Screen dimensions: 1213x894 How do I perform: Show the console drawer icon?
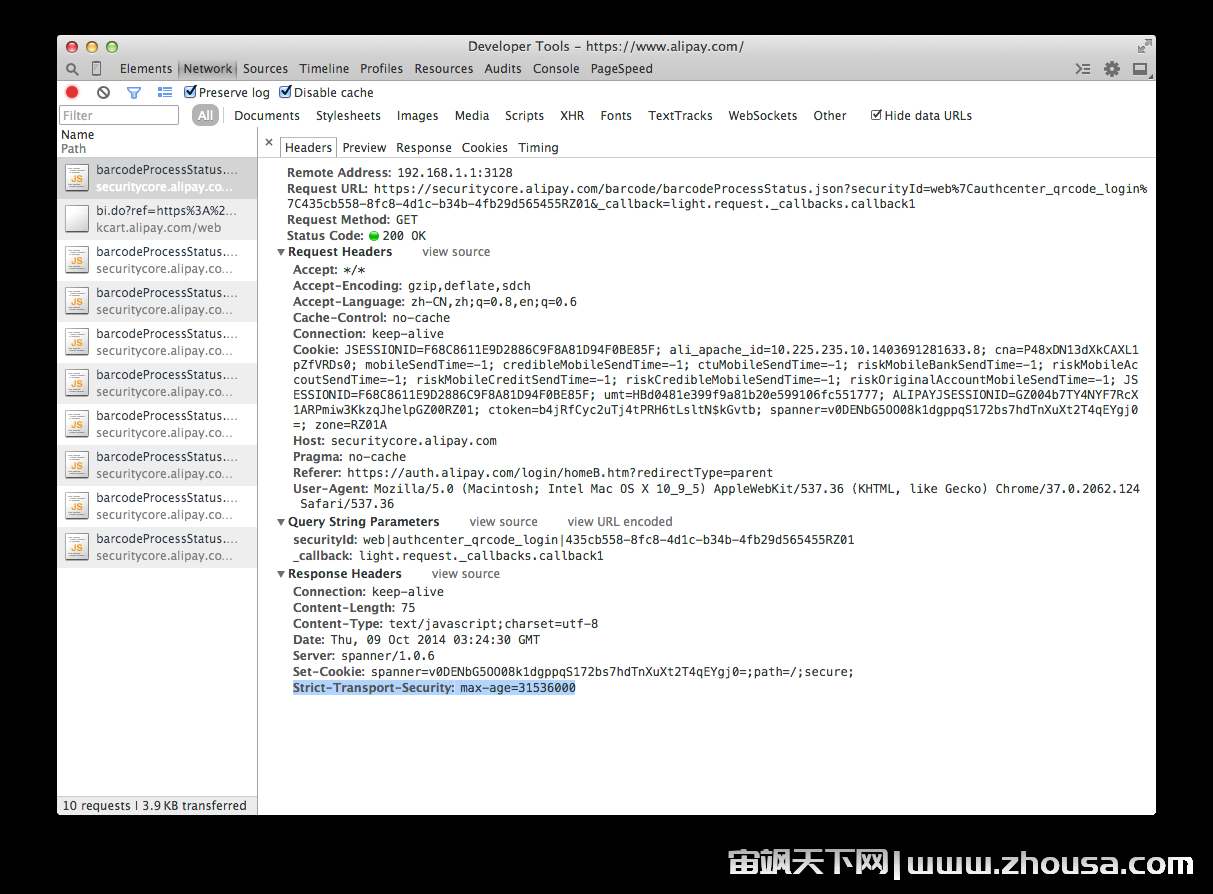(x=1083, y=69)
